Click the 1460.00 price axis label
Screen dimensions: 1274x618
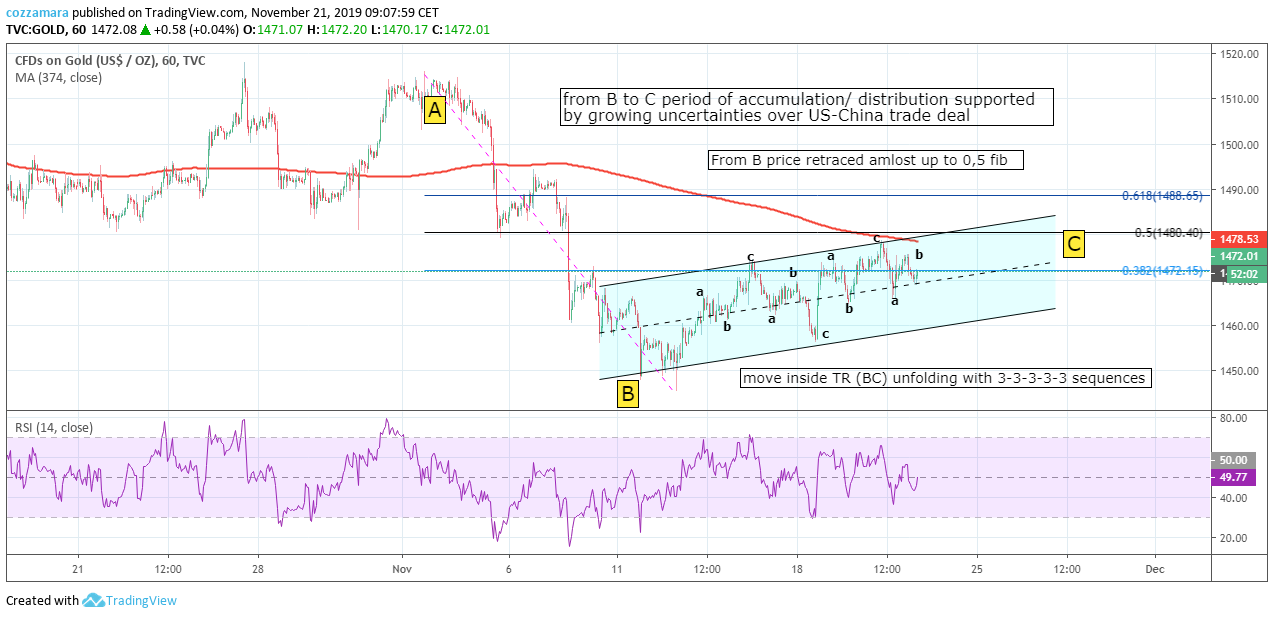click(x=1238, y=326)
